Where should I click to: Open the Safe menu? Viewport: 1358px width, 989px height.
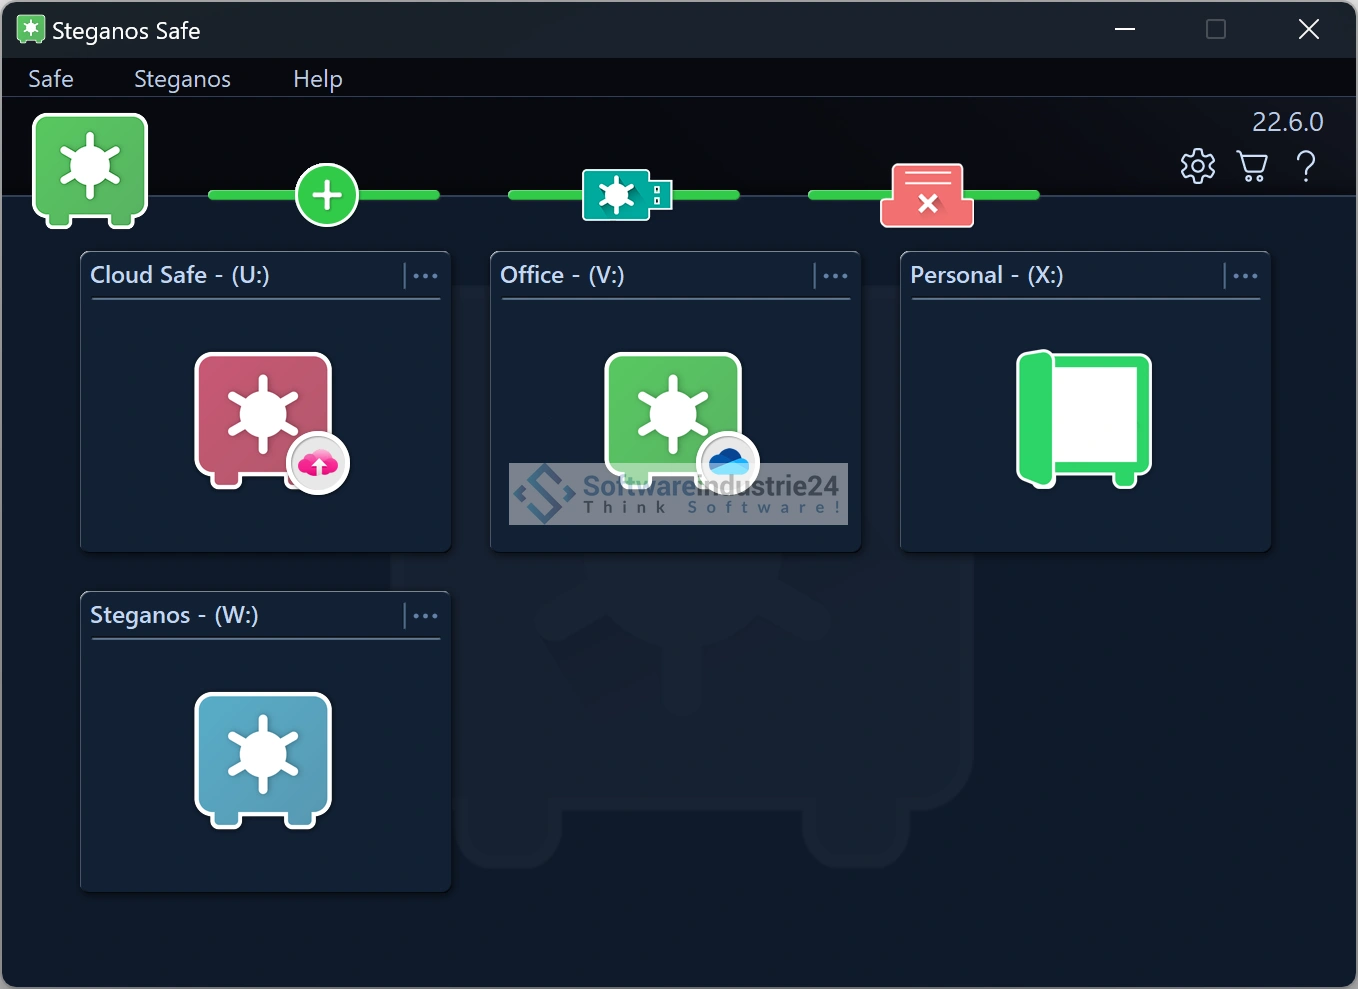(x=51, y=79)
